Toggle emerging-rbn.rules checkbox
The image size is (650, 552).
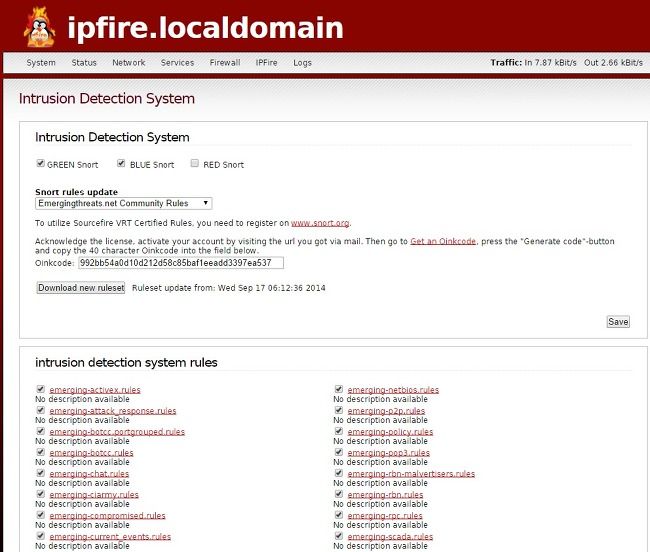coord(339,494)
